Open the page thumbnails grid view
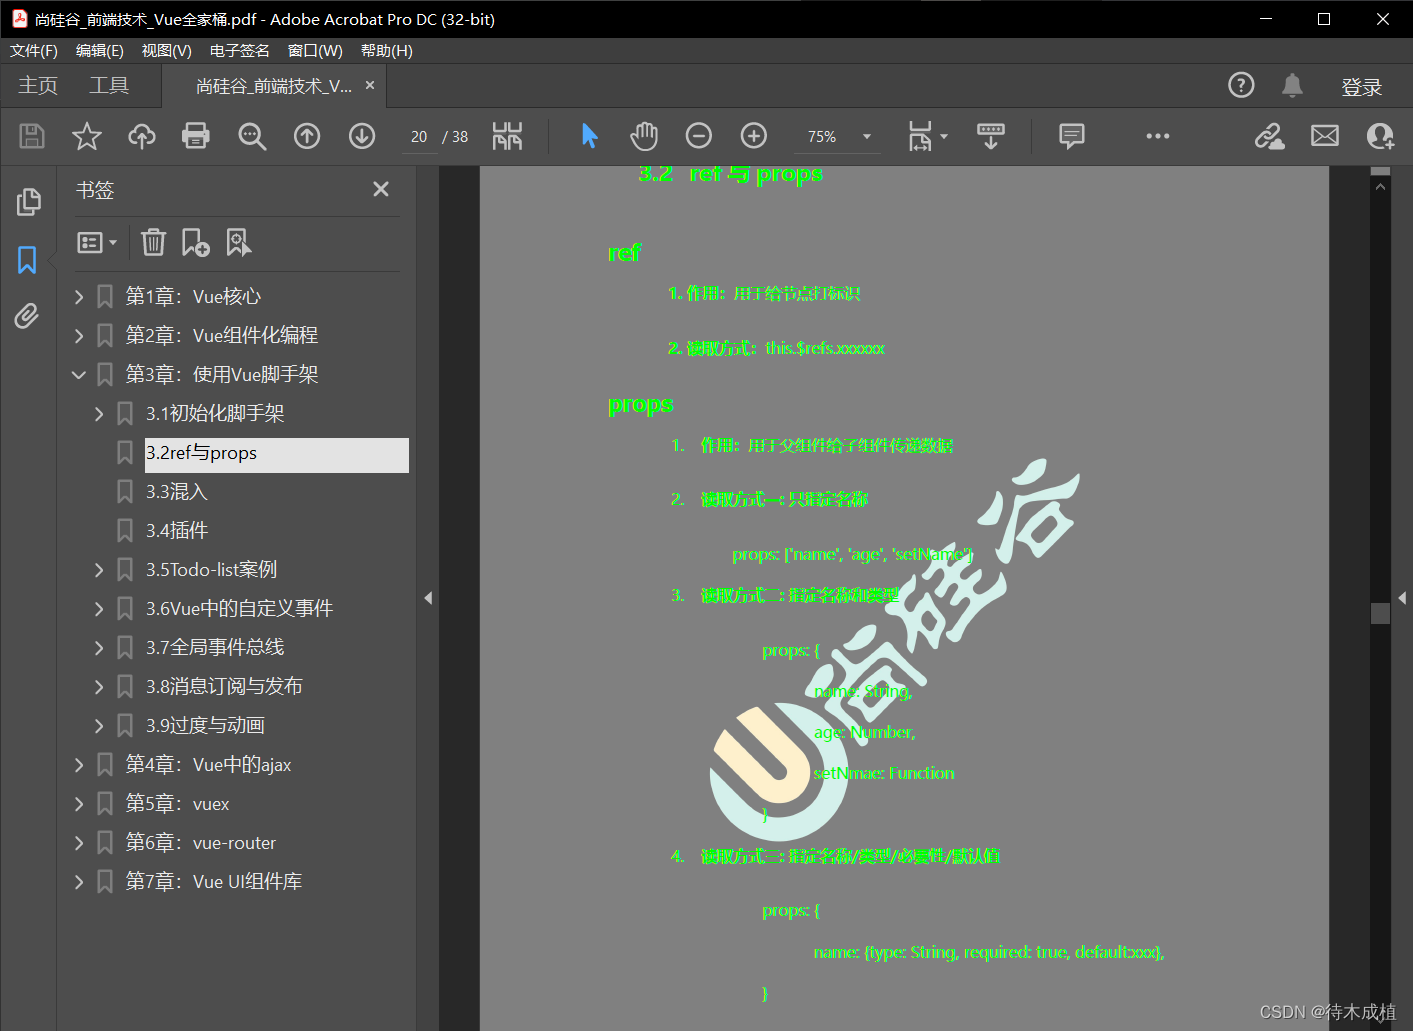This screenshot has width=1413, height=1031. click(x=508, y=136)
